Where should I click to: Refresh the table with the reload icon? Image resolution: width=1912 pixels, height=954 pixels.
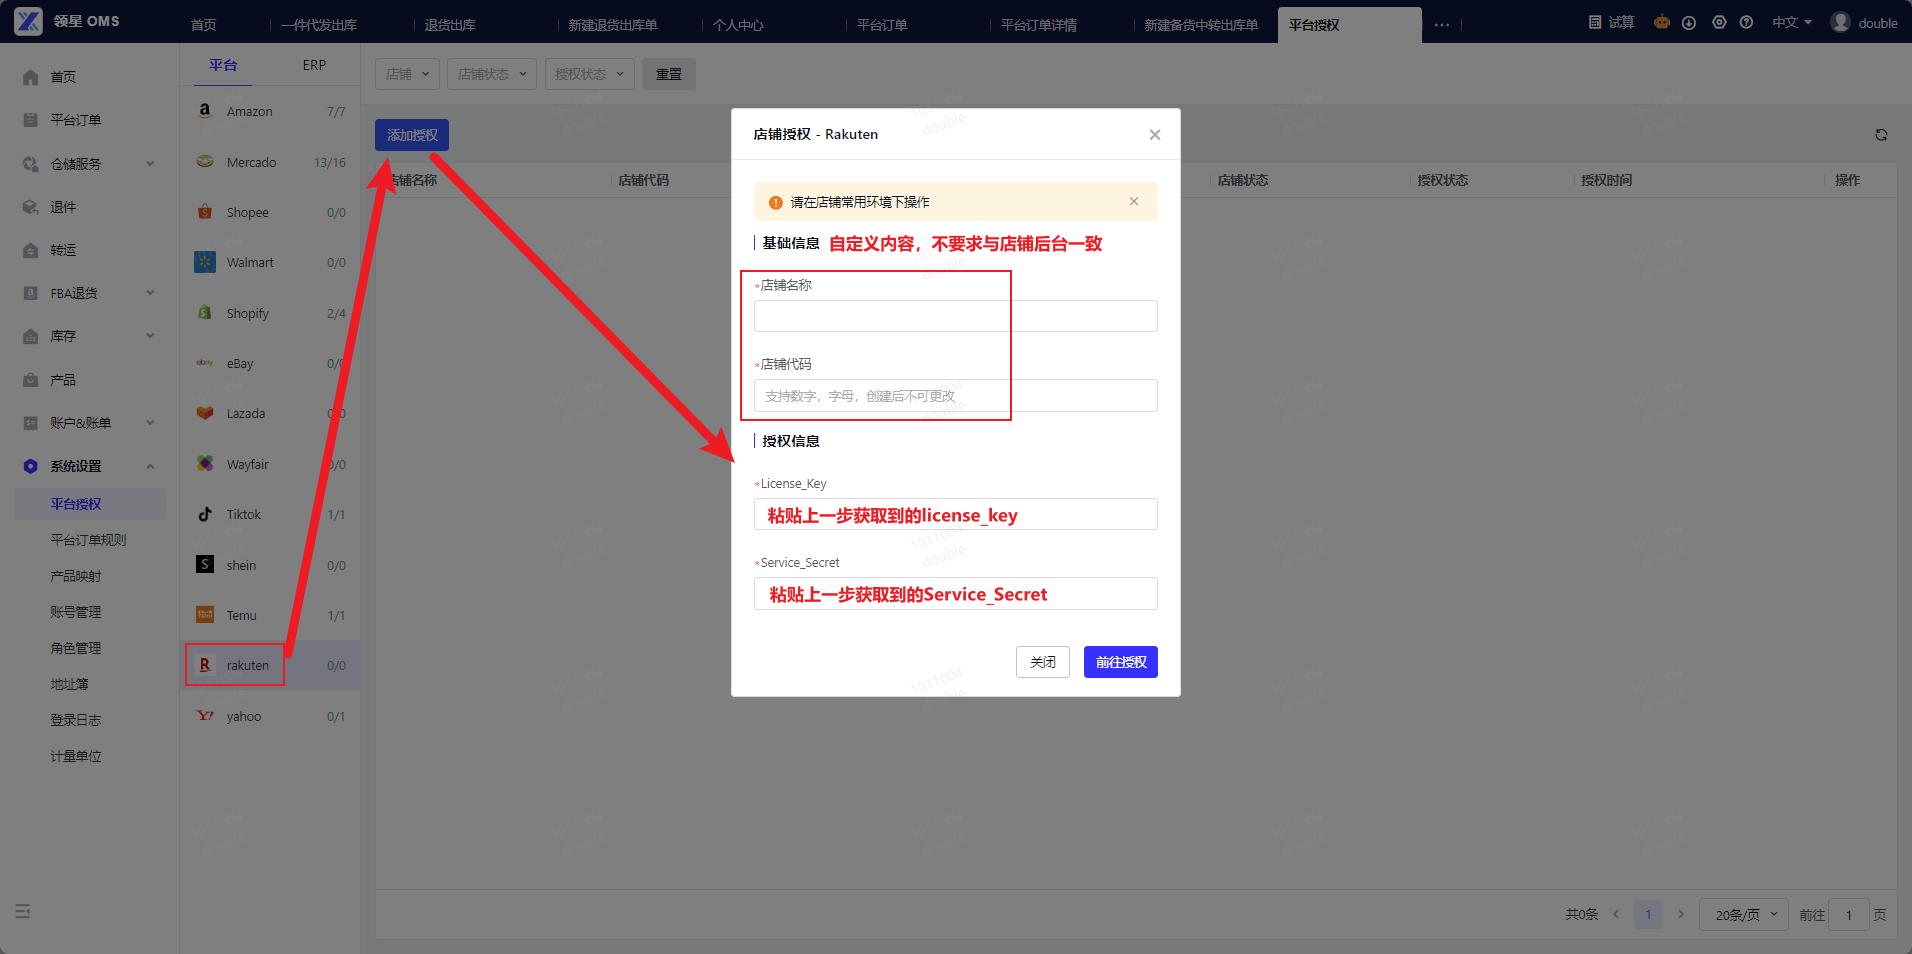[1881, 135]
